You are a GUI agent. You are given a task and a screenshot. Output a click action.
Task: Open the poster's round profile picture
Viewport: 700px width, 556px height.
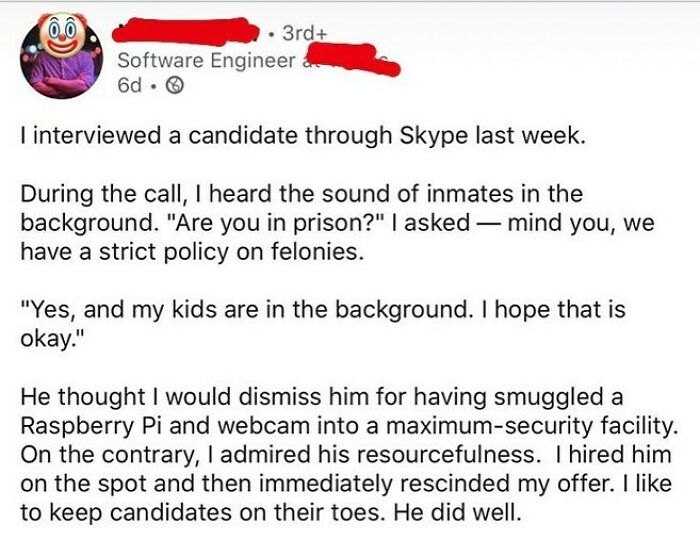[61, 58]
